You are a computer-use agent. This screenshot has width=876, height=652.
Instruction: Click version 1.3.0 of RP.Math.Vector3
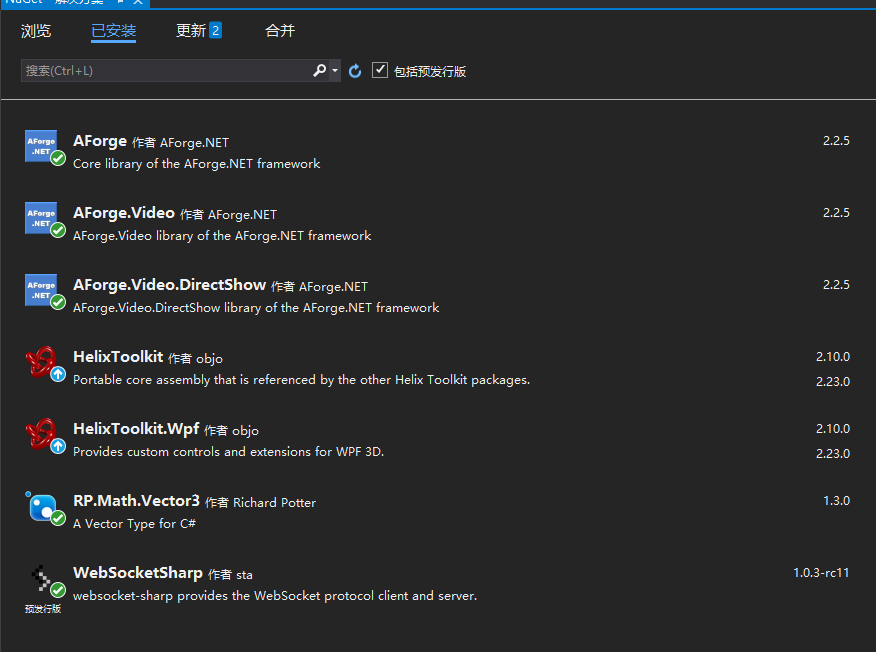(x=836, y=501)
